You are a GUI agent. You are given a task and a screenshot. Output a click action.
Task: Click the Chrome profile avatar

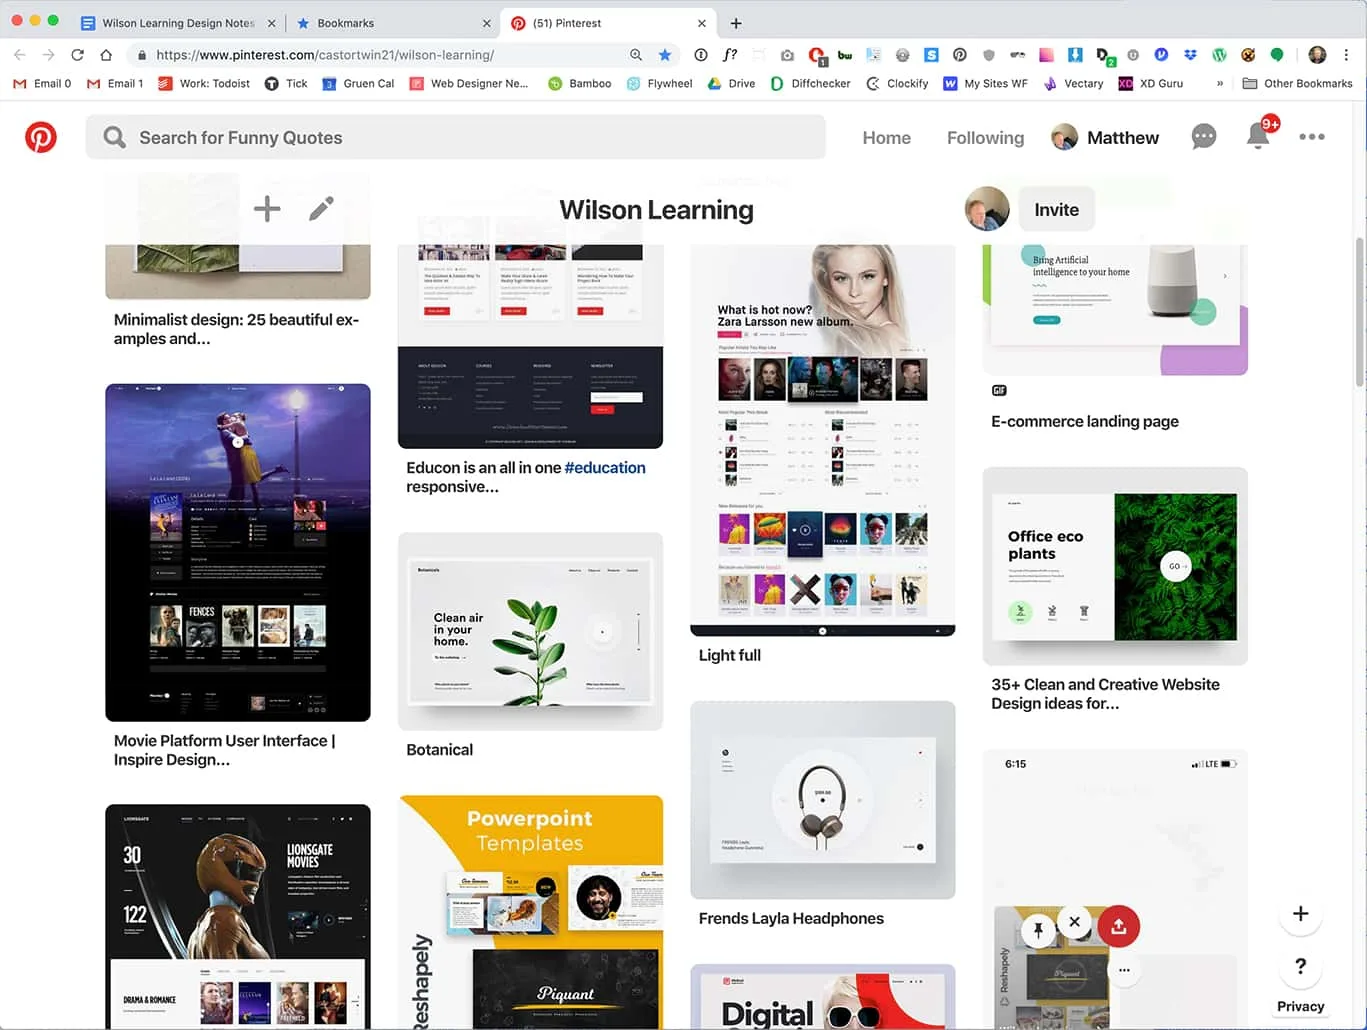tap(1318, 55)
